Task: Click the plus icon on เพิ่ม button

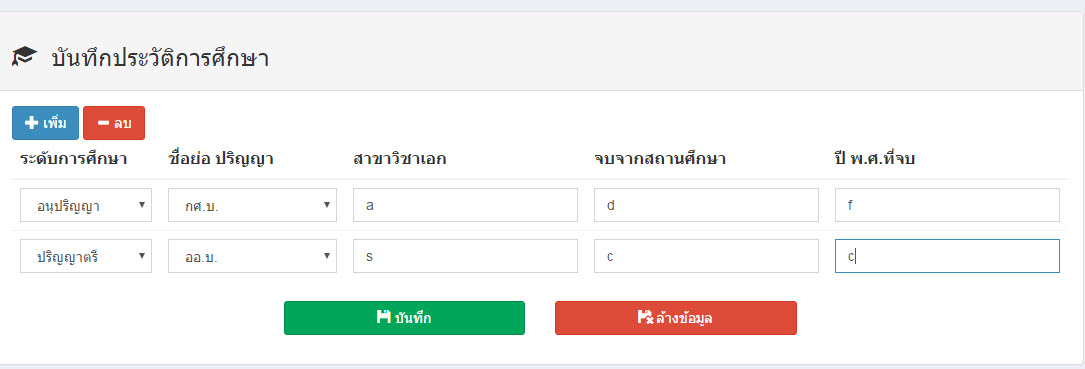Action: tap(31, 123)
